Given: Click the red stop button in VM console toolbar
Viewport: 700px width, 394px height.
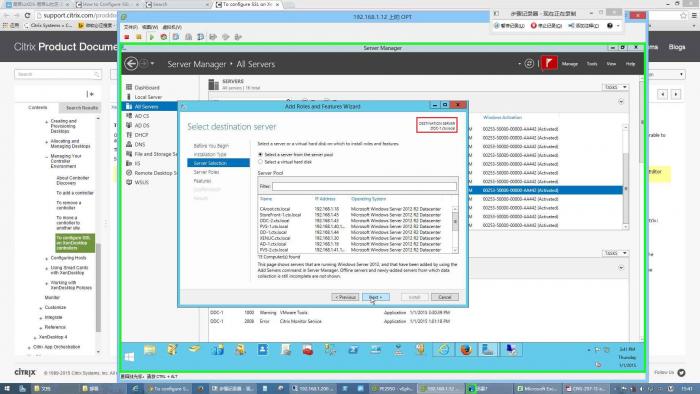Looking at the screenshot, I should point(127,37).
